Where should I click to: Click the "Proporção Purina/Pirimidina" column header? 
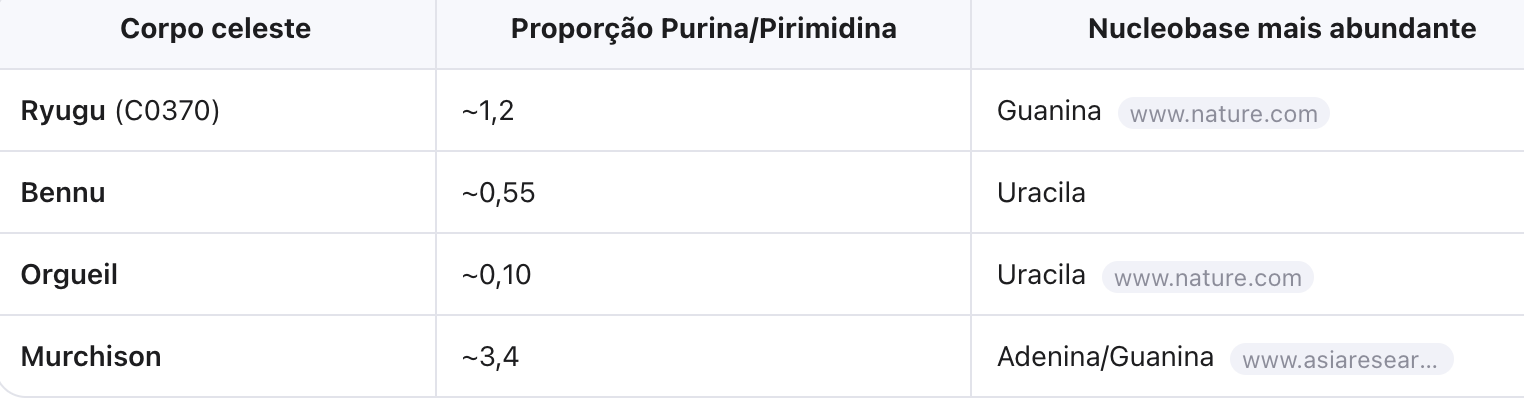[703, 30]
